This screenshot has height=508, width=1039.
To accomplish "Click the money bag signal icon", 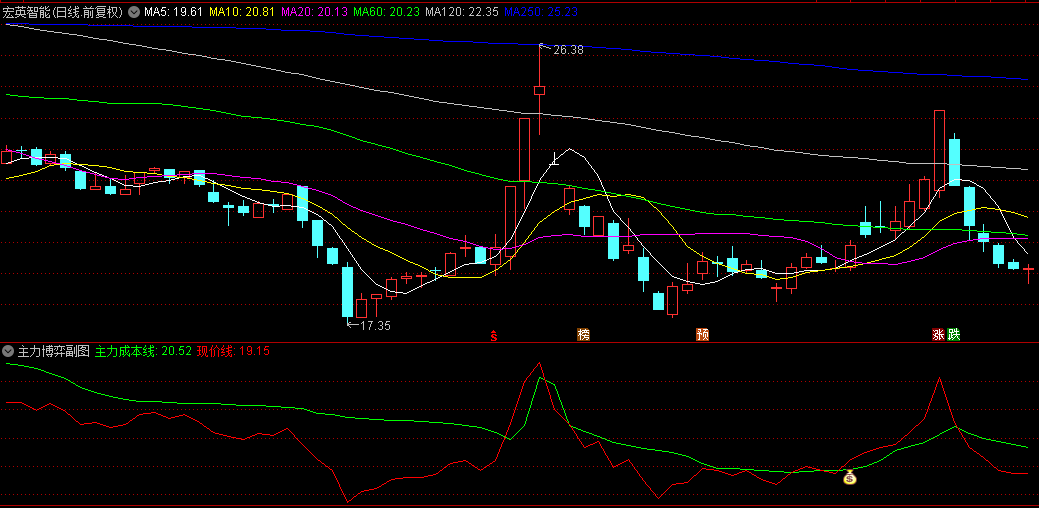I will (849, 476).
